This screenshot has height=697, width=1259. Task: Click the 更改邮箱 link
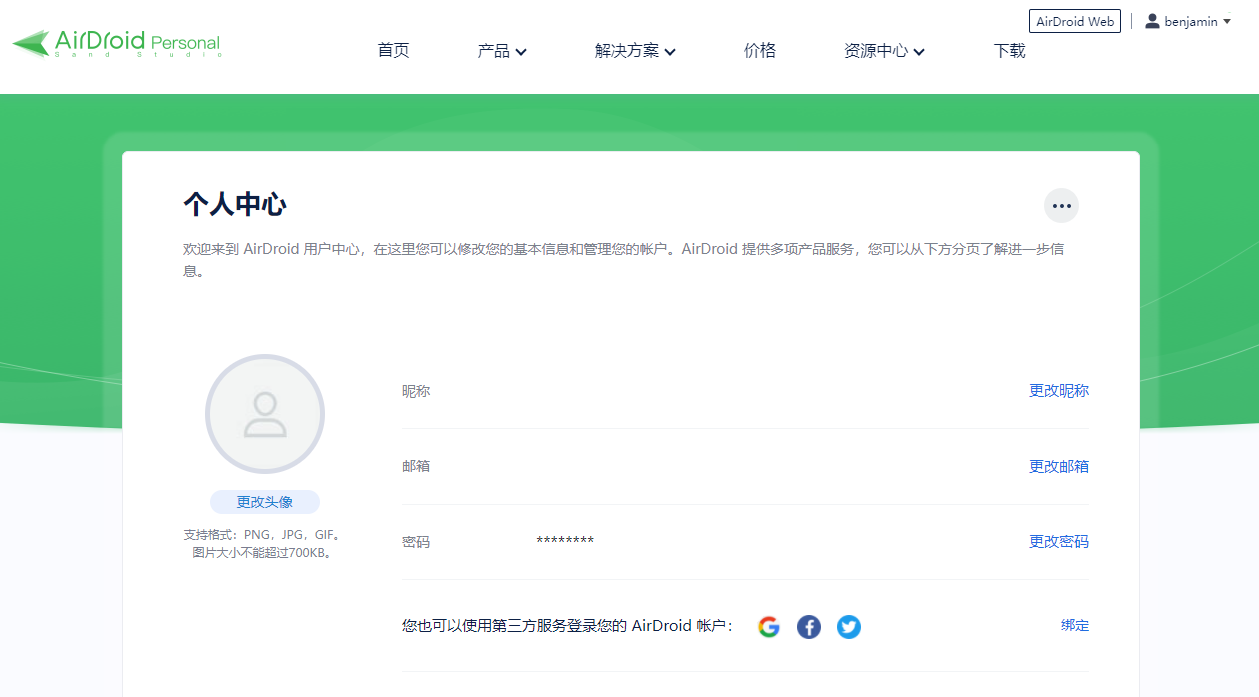click(x=1059, y=466)
